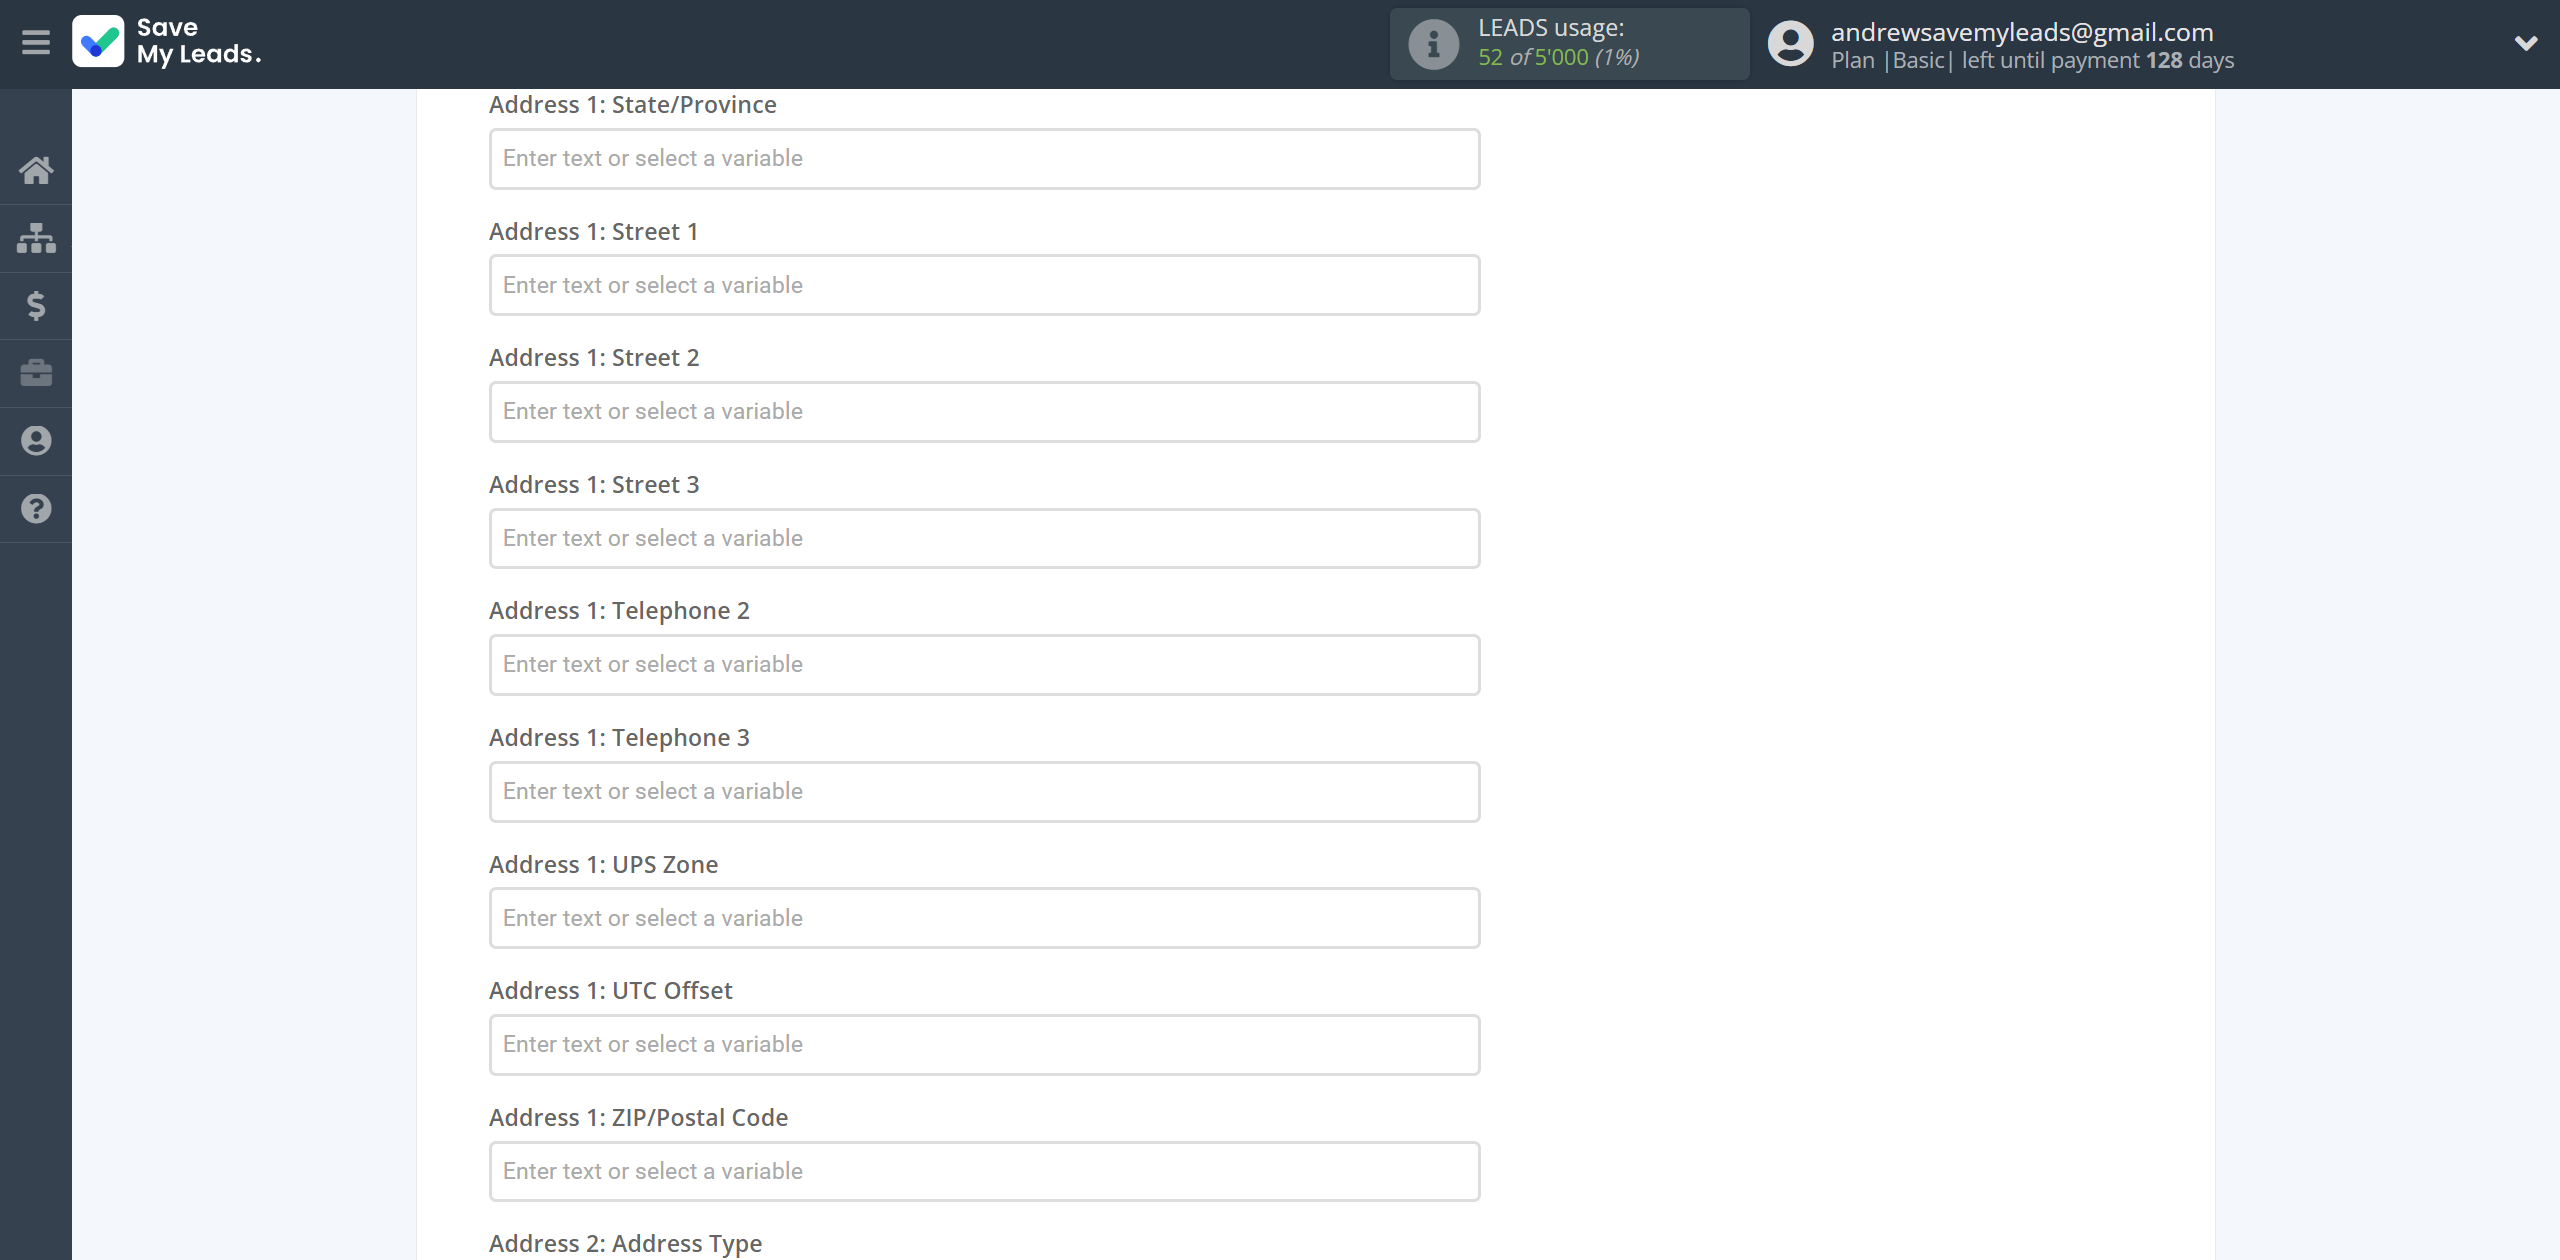Enter text in Address 1 ZIP/Postal Code field
Image resolution: width=2560 pixels, height=1260 pixels.
983,1170
